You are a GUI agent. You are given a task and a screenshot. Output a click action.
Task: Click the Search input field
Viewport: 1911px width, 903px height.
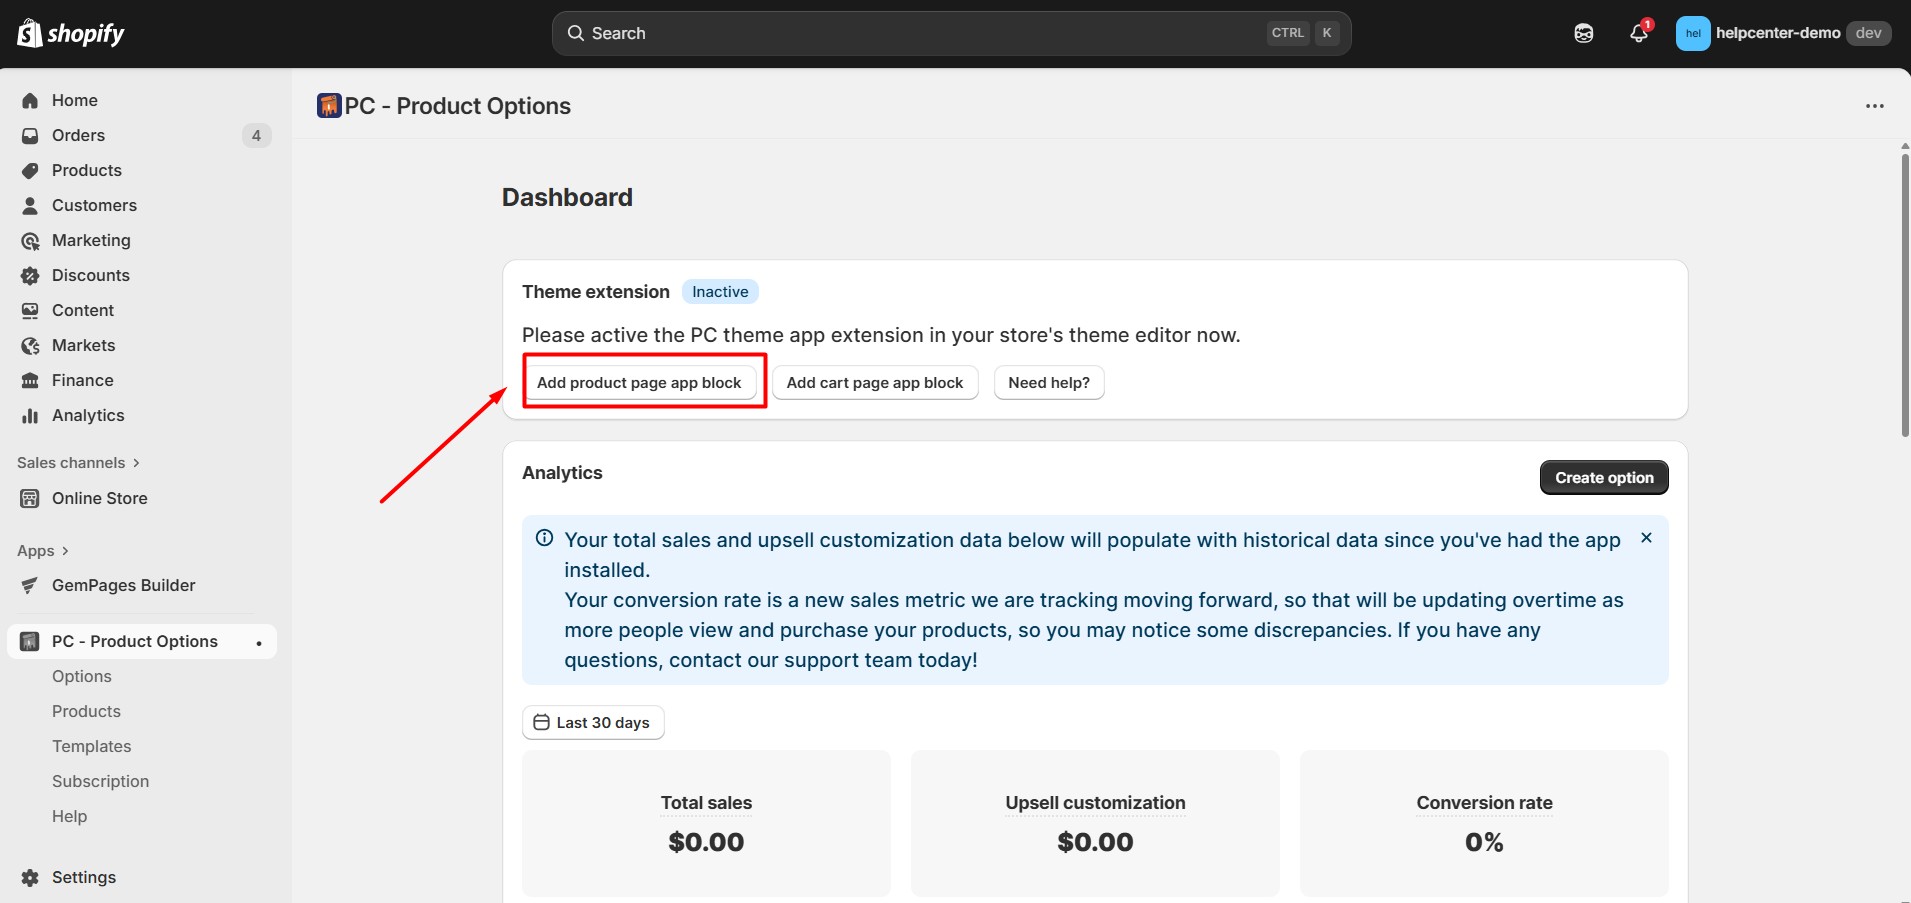point(920,33)
